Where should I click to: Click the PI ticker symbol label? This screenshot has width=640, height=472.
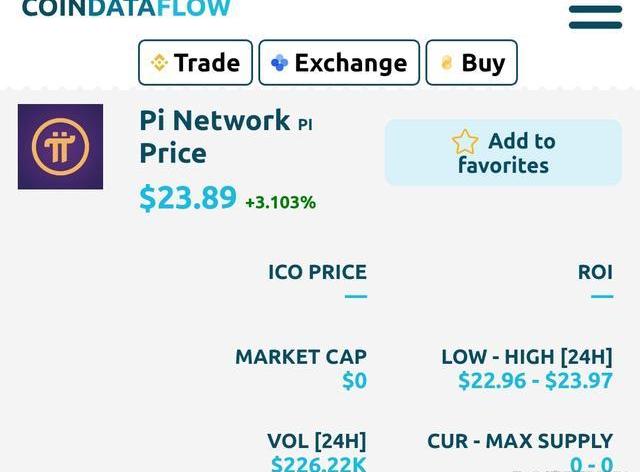pos(305,125)
